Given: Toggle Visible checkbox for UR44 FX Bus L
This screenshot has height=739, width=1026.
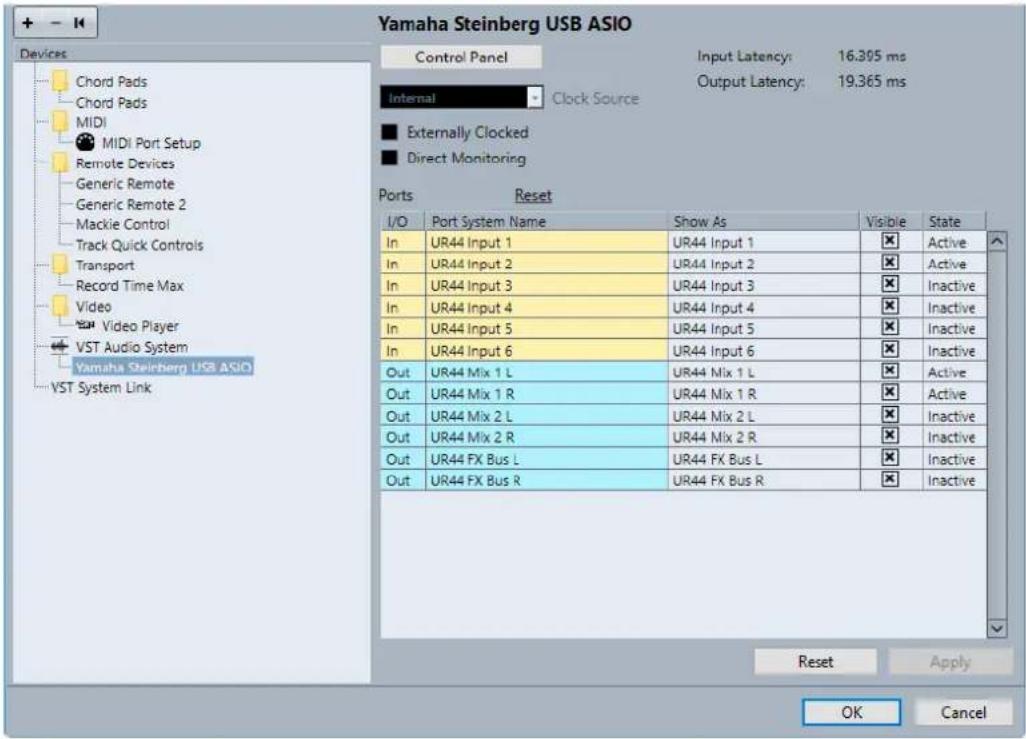Looking at the screenshot, I should pyautogui.click(x=889, y=458).
